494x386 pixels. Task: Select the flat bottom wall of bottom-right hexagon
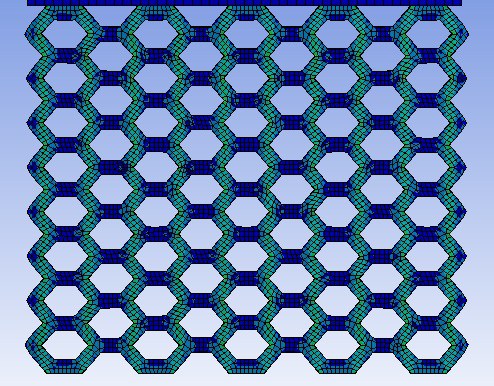pos(428,366)
